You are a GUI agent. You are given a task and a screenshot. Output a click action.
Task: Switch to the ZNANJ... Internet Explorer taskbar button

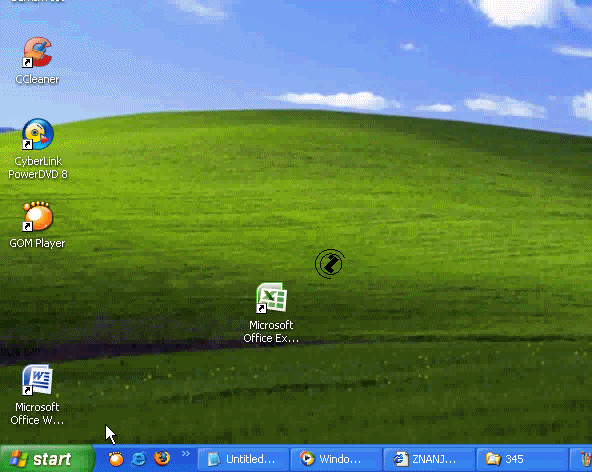coord(429,459)
